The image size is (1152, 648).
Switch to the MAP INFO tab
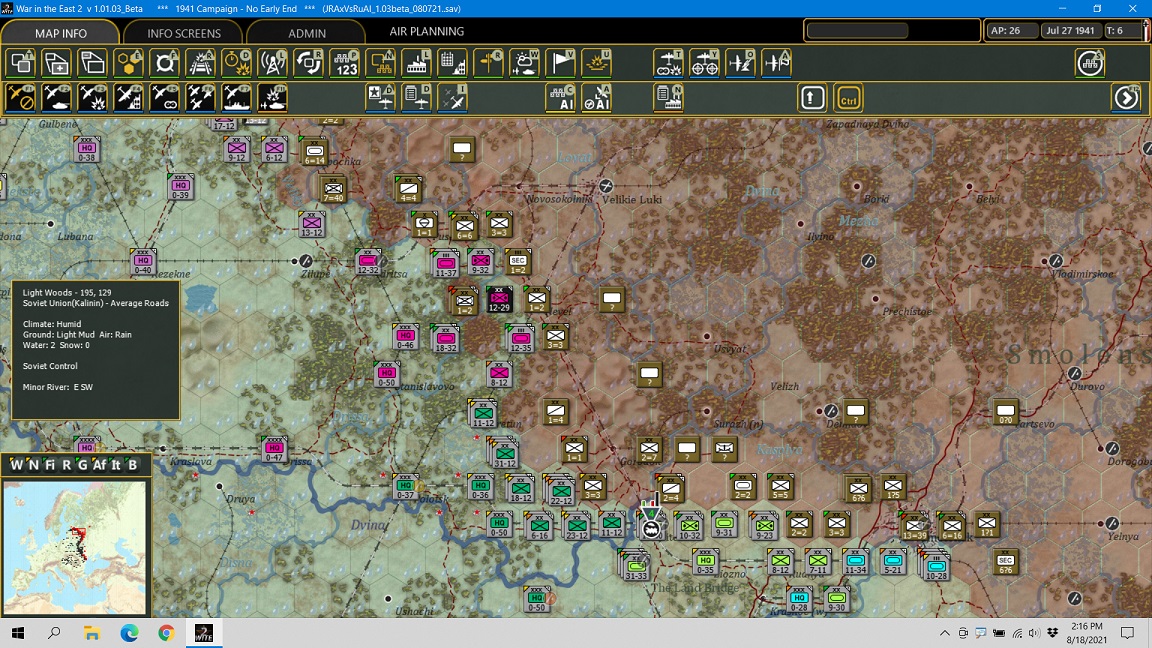(60, 33)
